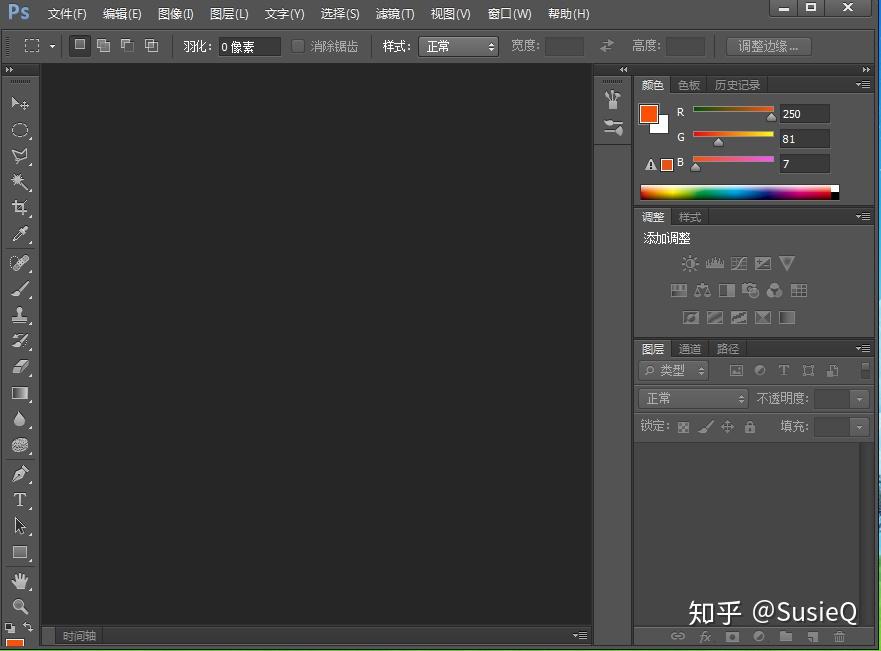Expand the toolbox double-arrow
This screenshot has height=651, width=881.
click(x=9, y=70)
